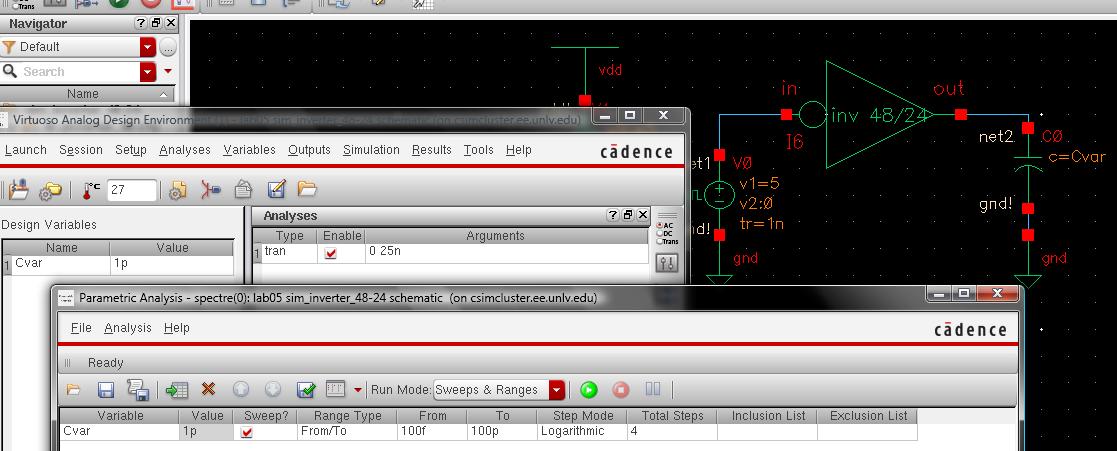Open the Outputs menu

[309, 150]
